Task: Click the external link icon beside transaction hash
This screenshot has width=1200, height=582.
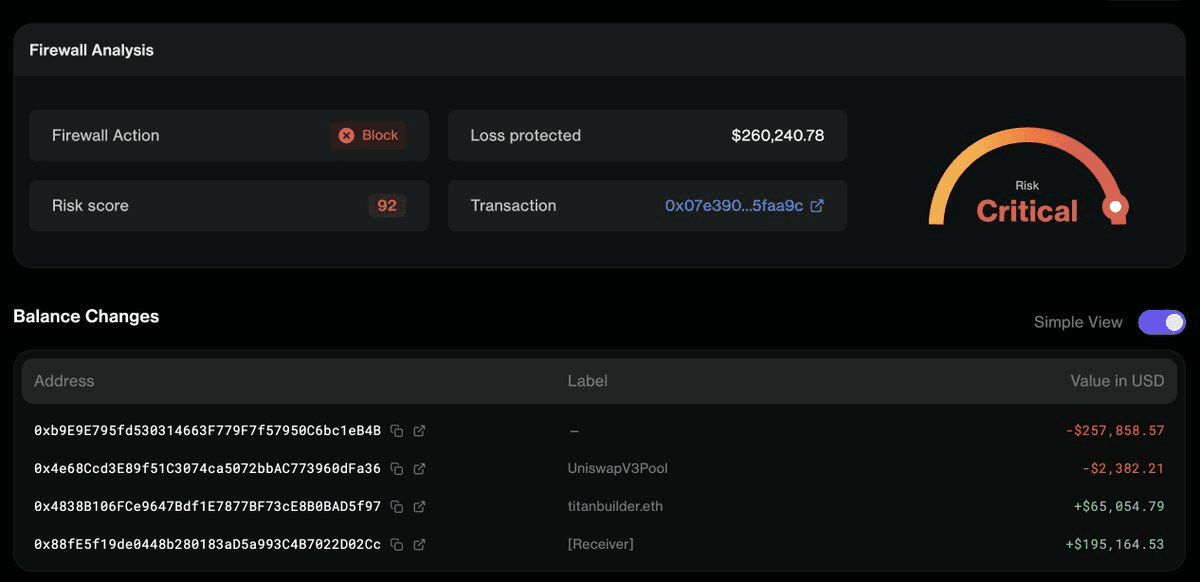Action: click(817, 206)
